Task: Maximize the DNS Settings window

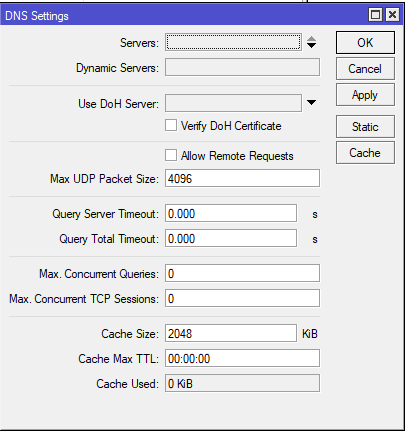Action: click(x=376, y=15)
